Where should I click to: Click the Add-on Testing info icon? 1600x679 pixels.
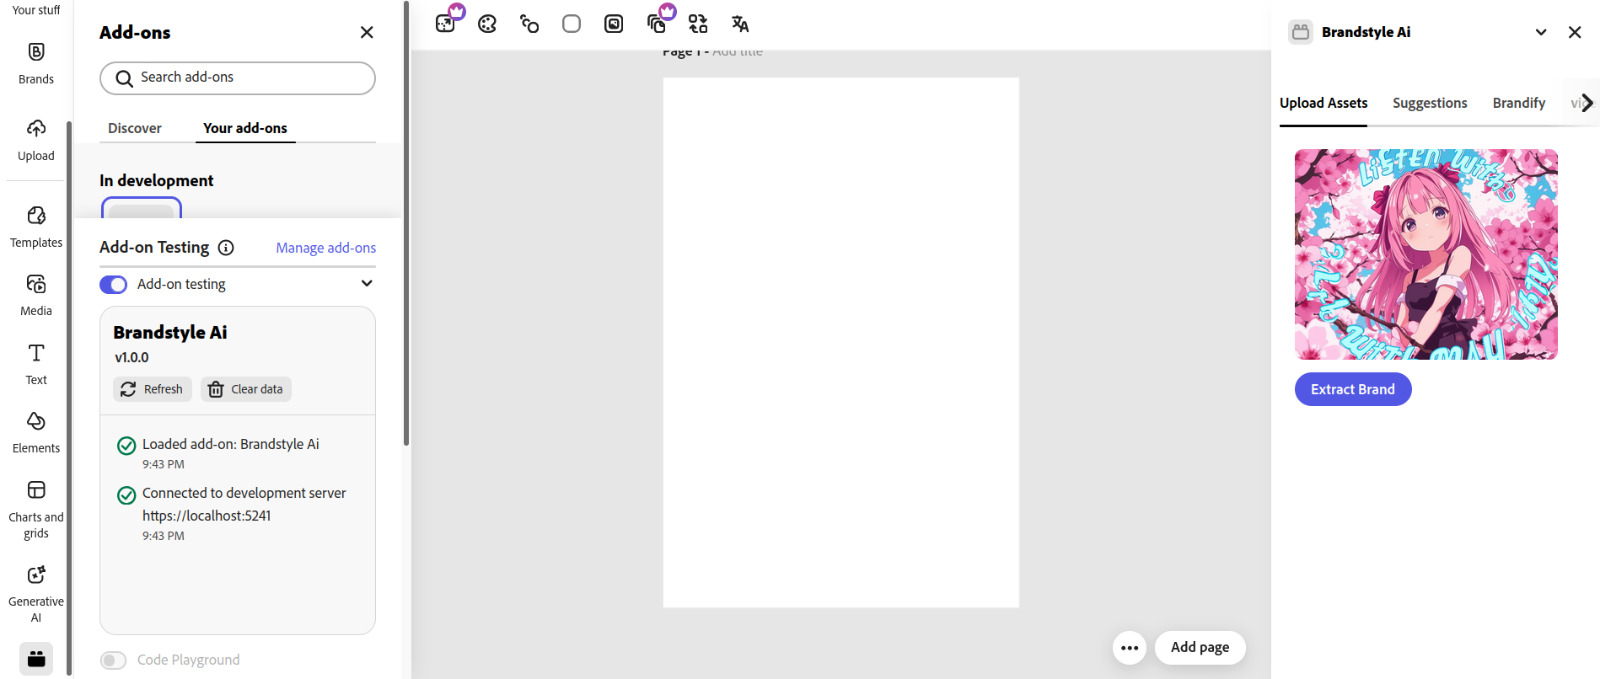pos(226,248)
